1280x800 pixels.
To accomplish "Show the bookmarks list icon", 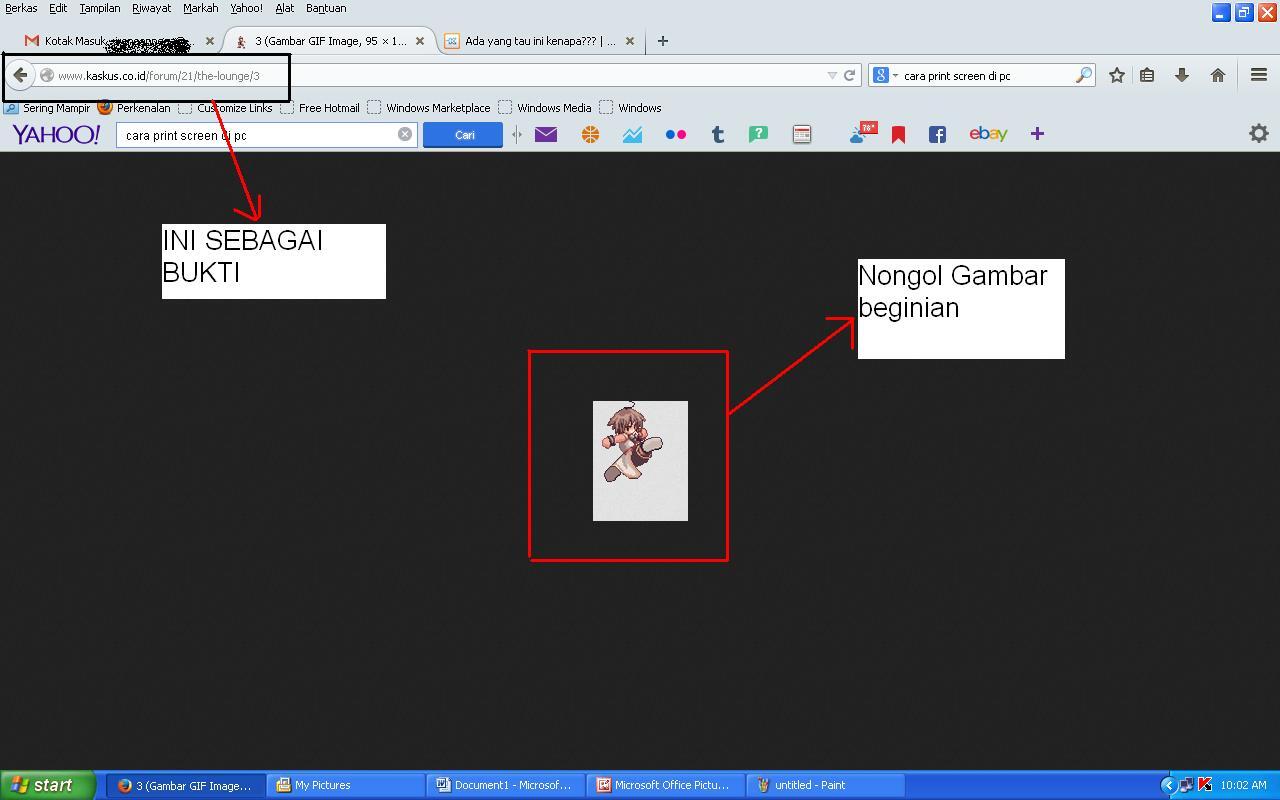I will (1147, 75).
